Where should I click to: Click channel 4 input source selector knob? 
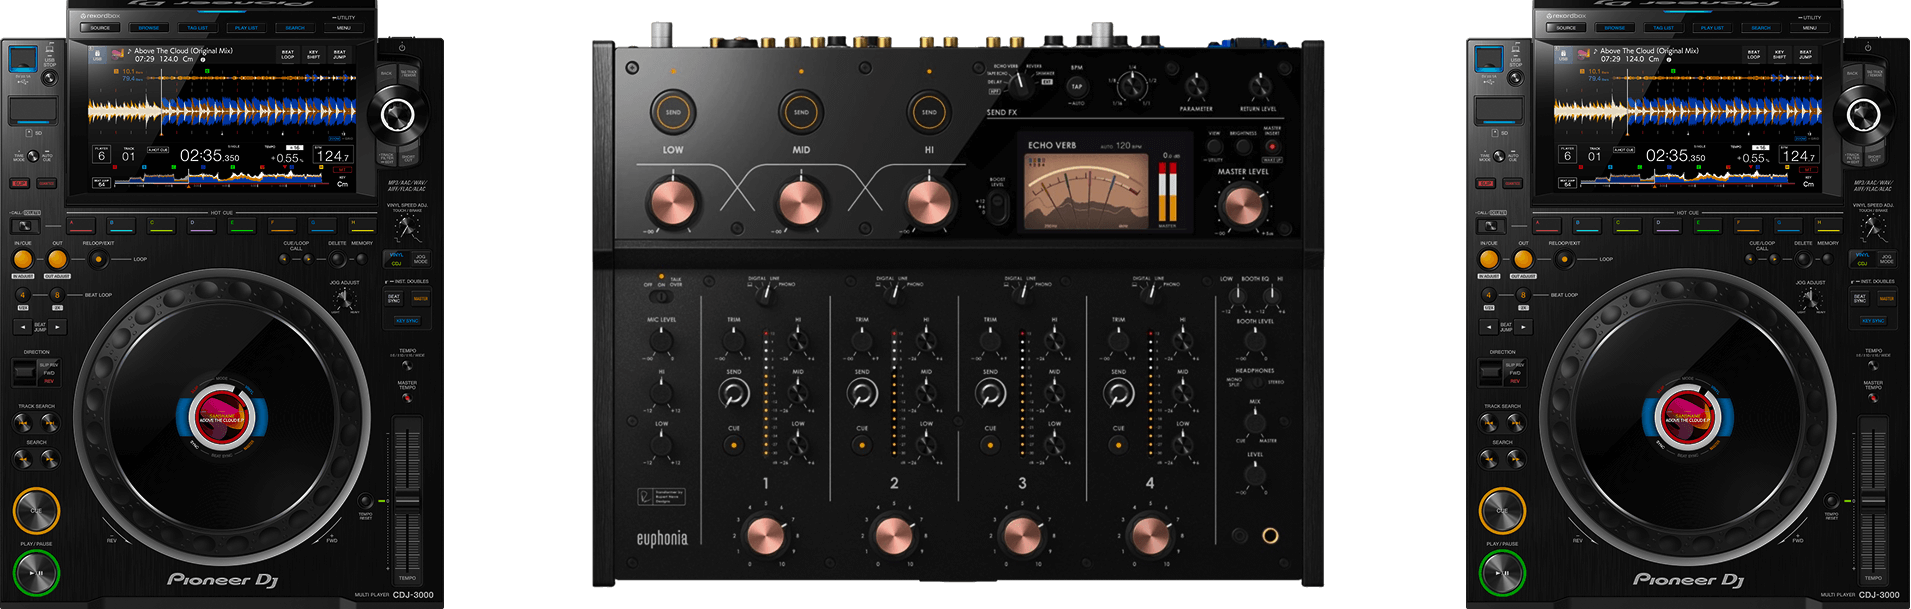coord(1149,293)
